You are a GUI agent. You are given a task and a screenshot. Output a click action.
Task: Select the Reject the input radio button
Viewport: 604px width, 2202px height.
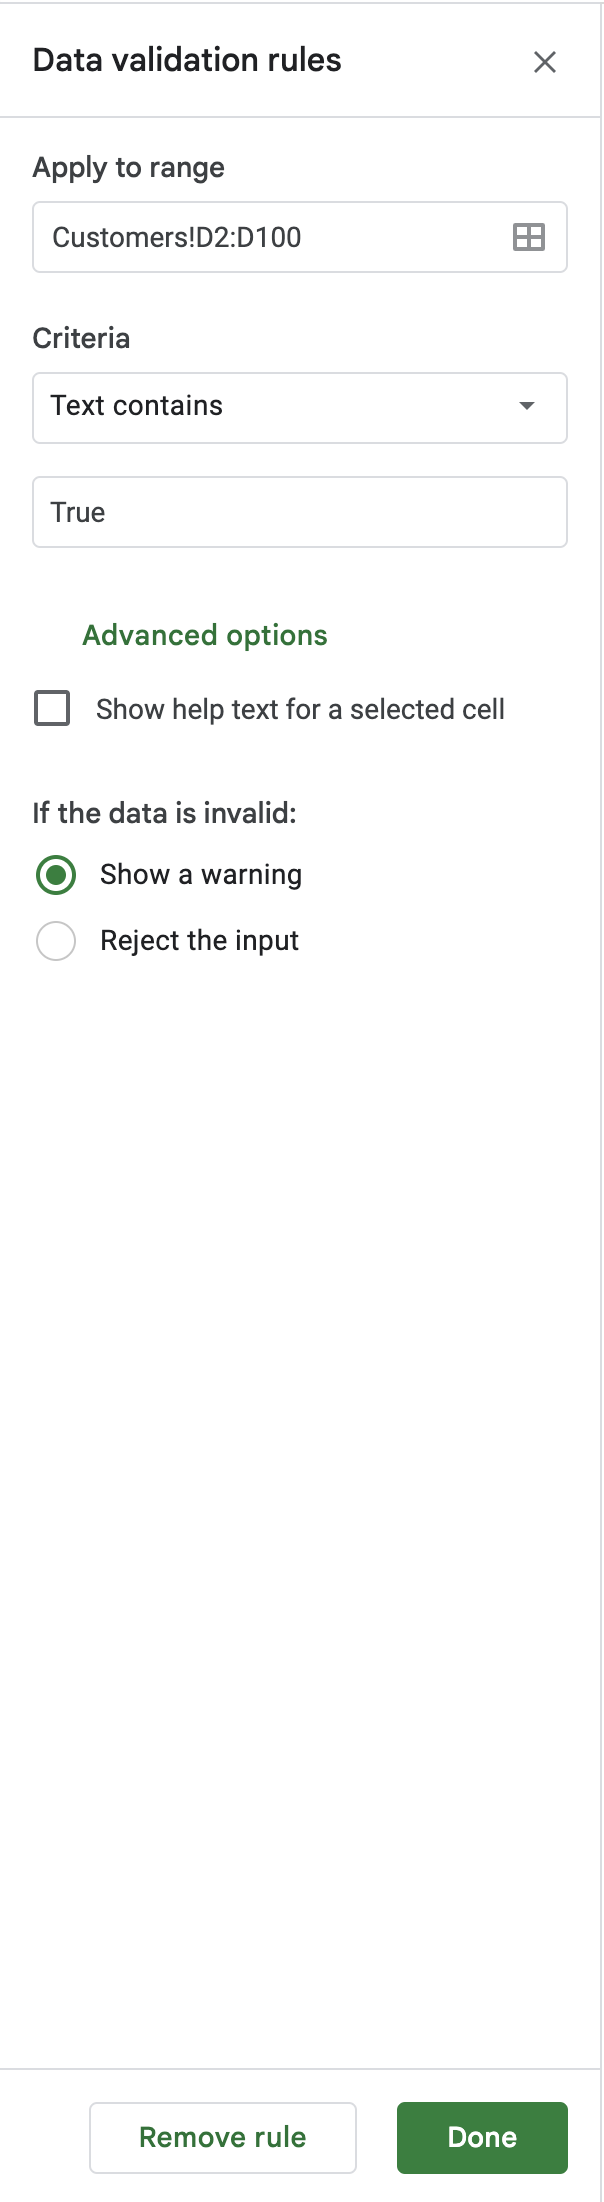(56, 940)
